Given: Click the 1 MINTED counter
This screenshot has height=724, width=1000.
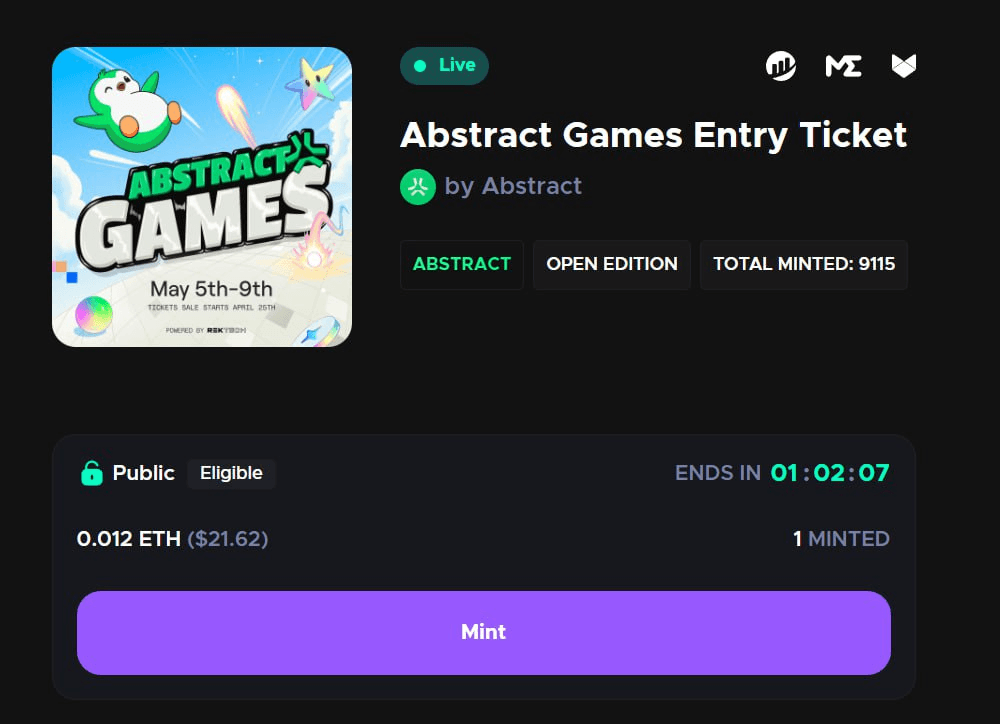Looking at the screenshot, I should click(x=841, y=539).
